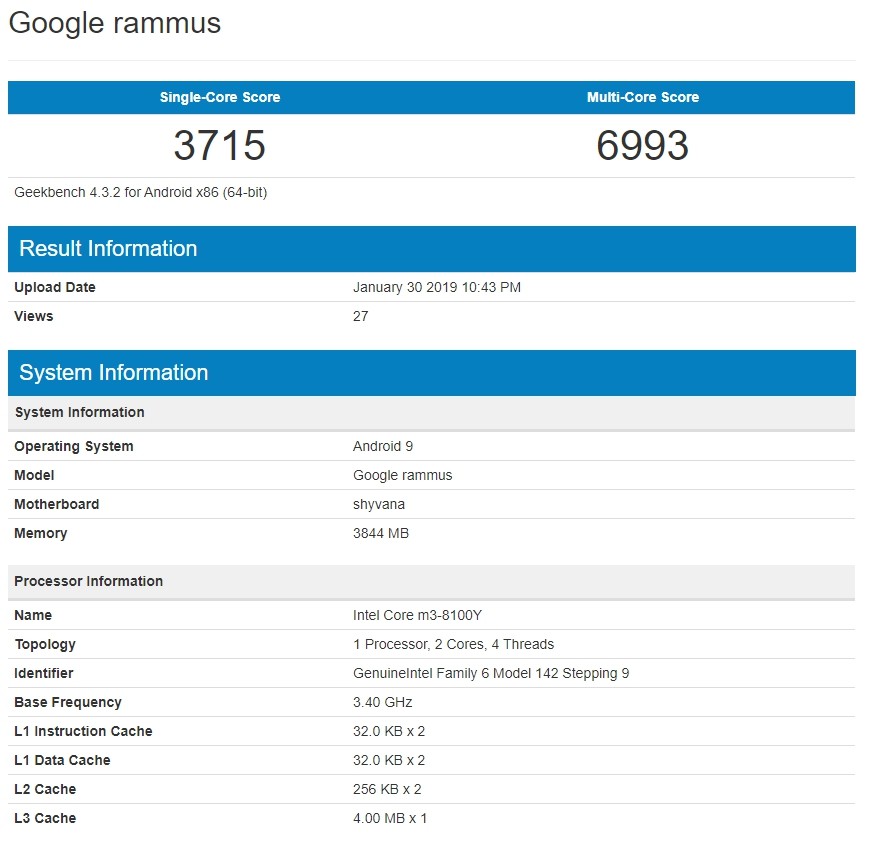Click the Geekbench 4.3.2 version text
This screenshot has height=841, width=870.
point(141,192)
